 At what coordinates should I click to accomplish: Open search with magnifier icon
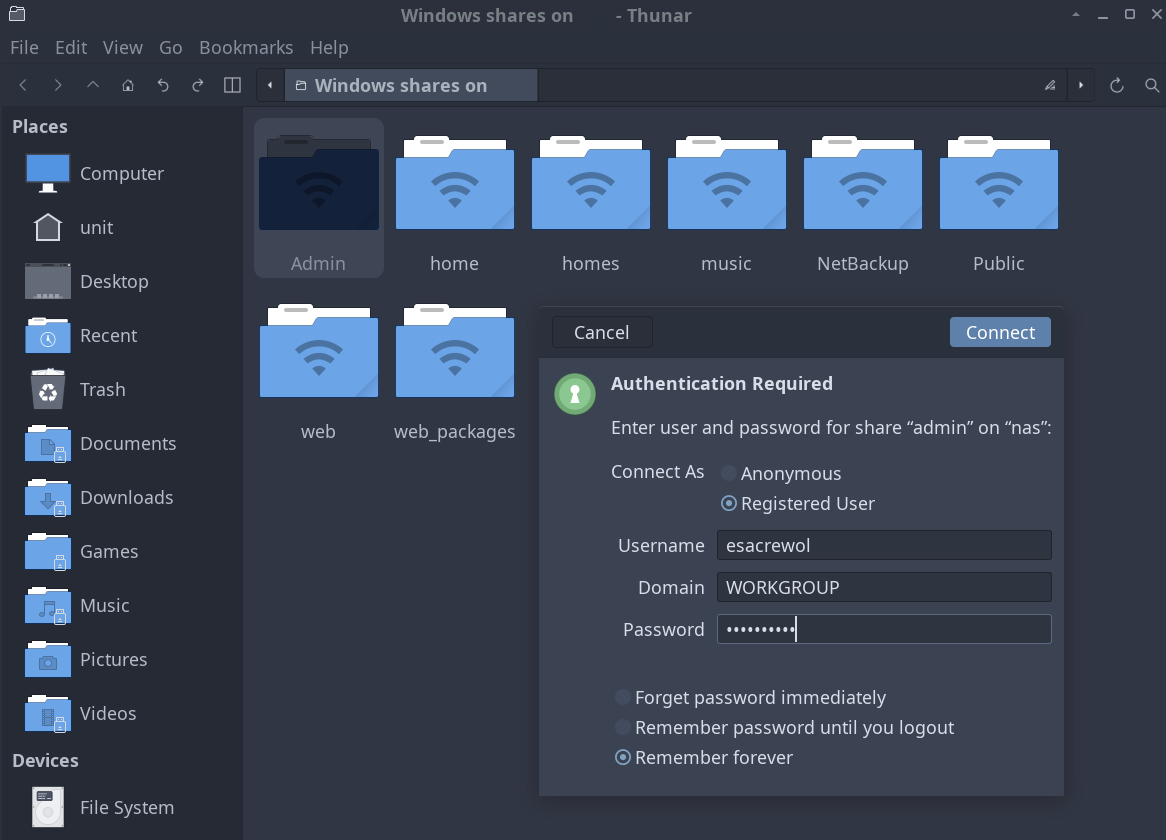point(1152,85)
